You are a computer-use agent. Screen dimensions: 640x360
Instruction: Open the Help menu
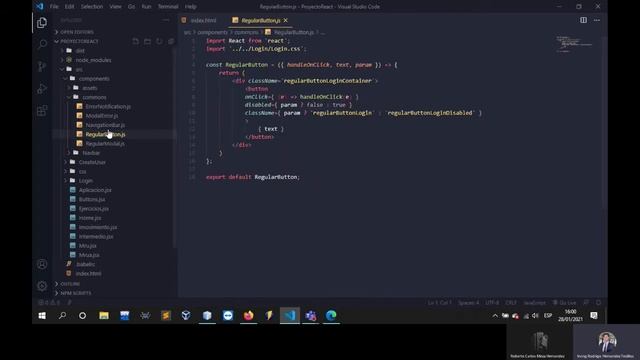190,7
